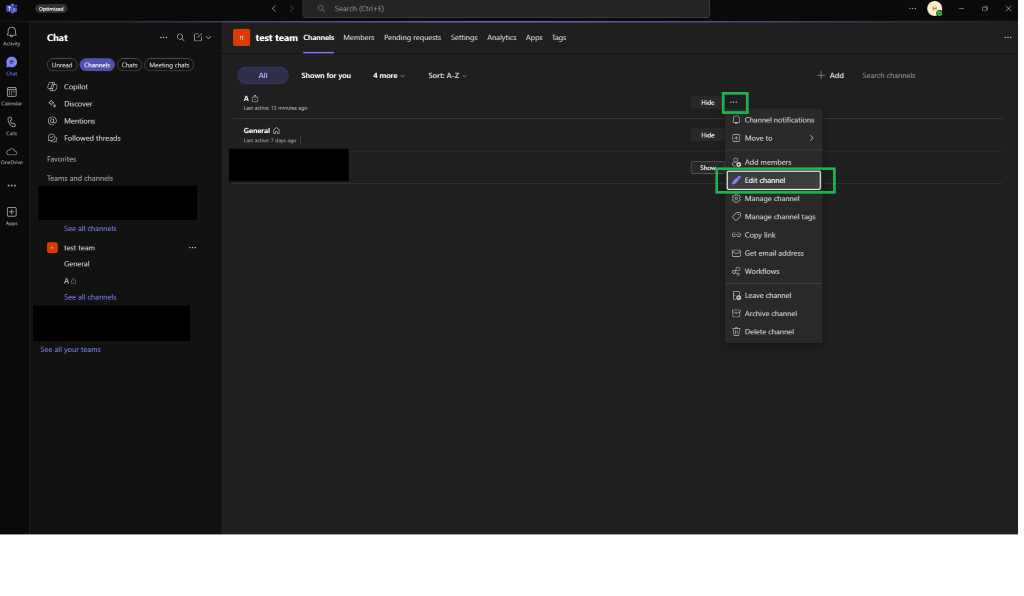This screenshot has width=1024, height=596.
Task: Toggle the Unread filter pill
Action: (x=62, y=65)
